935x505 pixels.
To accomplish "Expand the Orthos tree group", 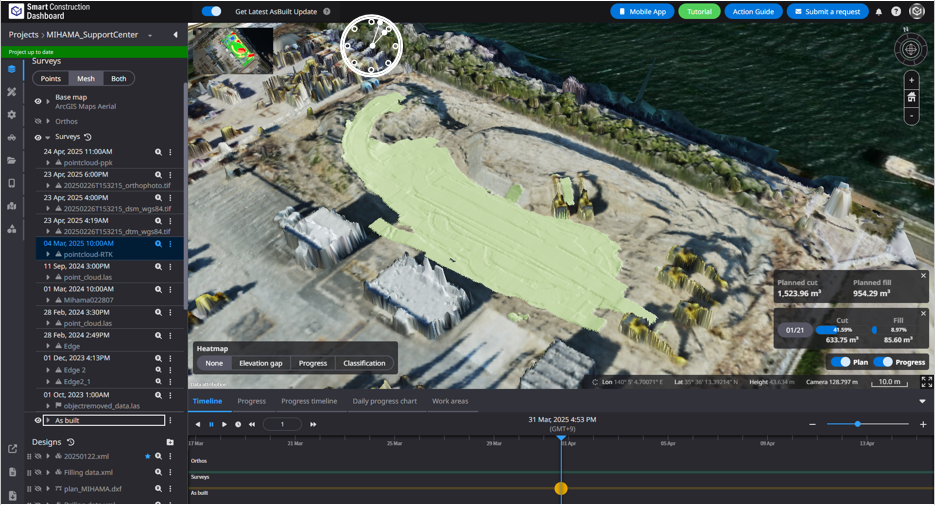I will [x=47, y=121].
